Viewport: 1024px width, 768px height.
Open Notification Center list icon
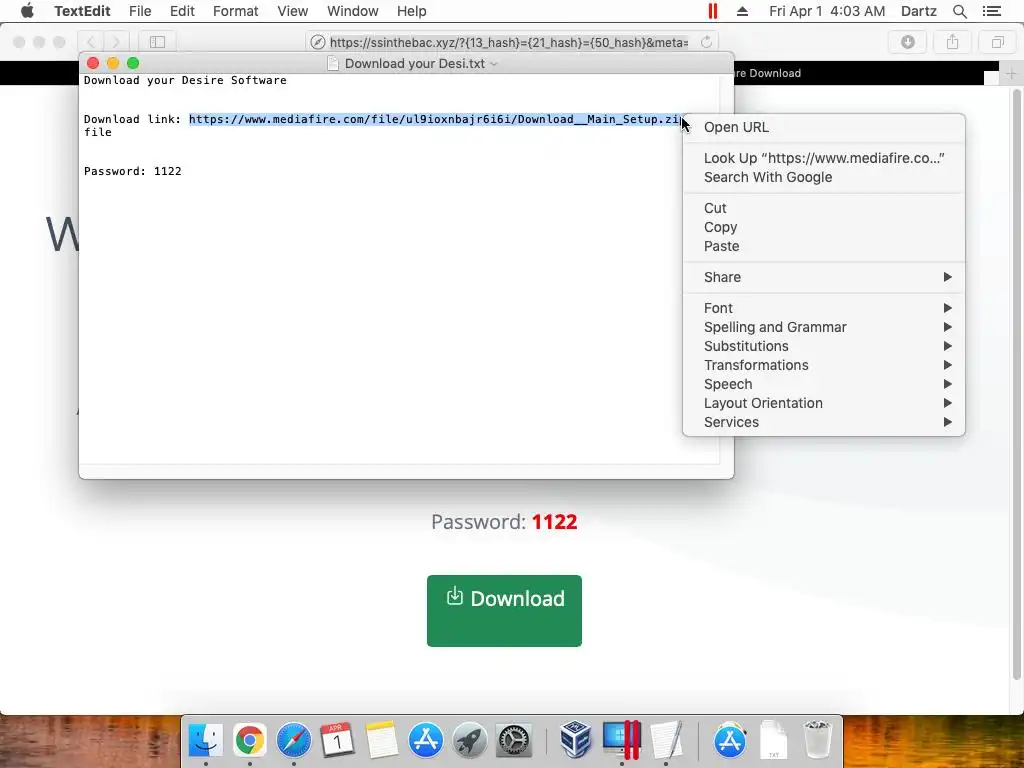[x=991, y=11]
